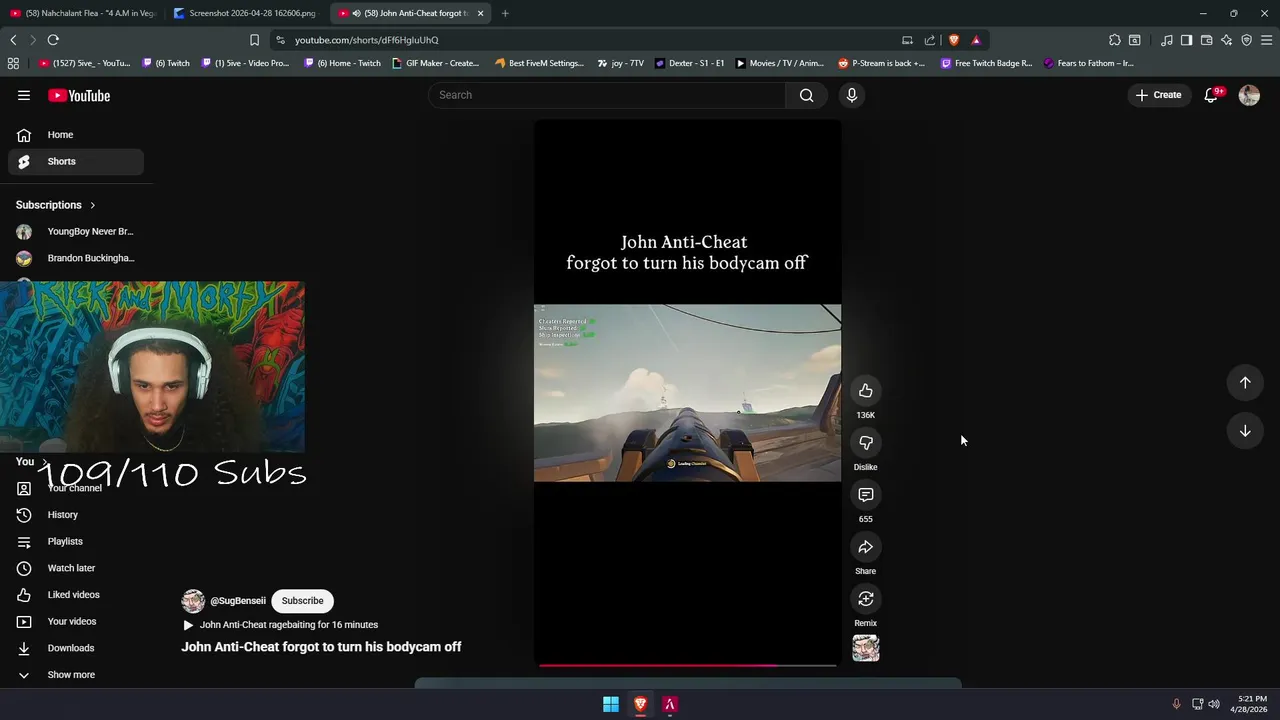The width and height of the screenshot is (1280, 720).
Task: Close the John Anti-Cheat tab
Action: tap(480, 13)
